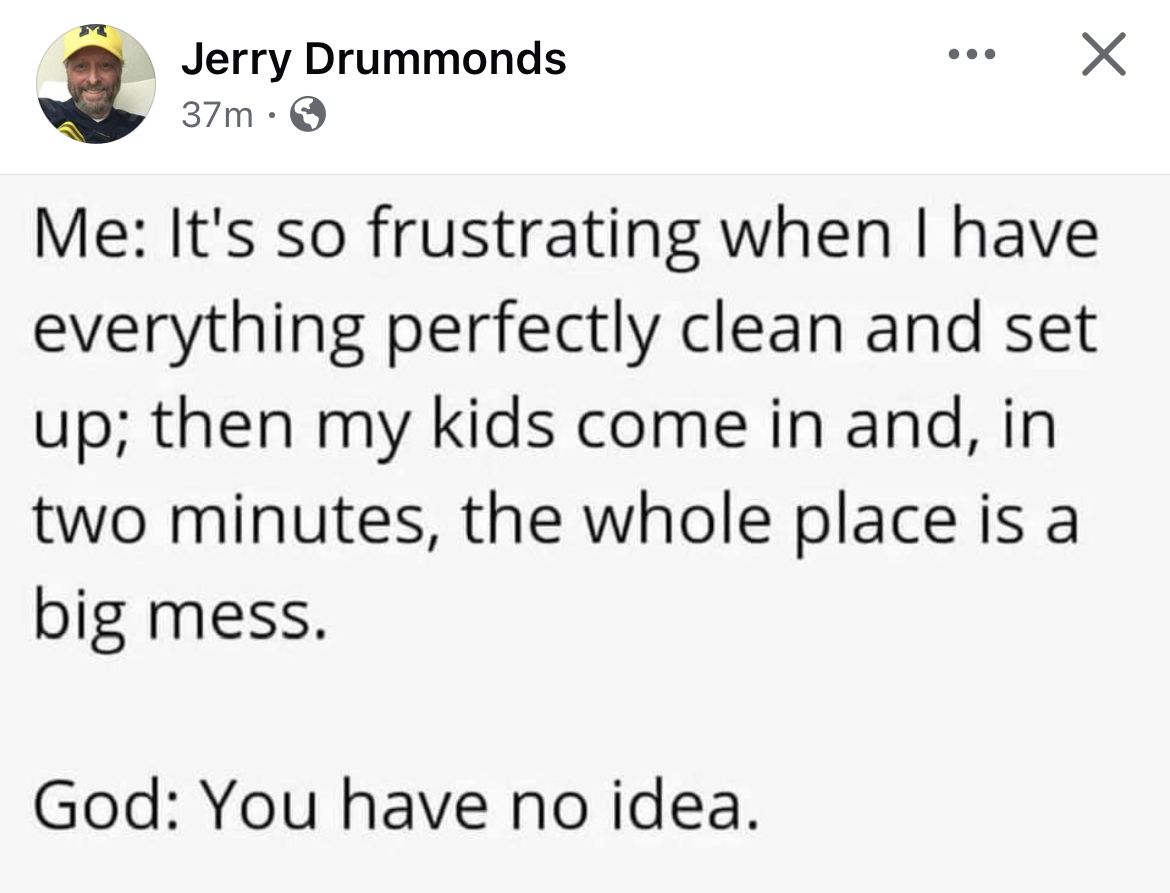Close the post with the X icon
This screenshot has height=893, width=1170.
(1104, 54)
